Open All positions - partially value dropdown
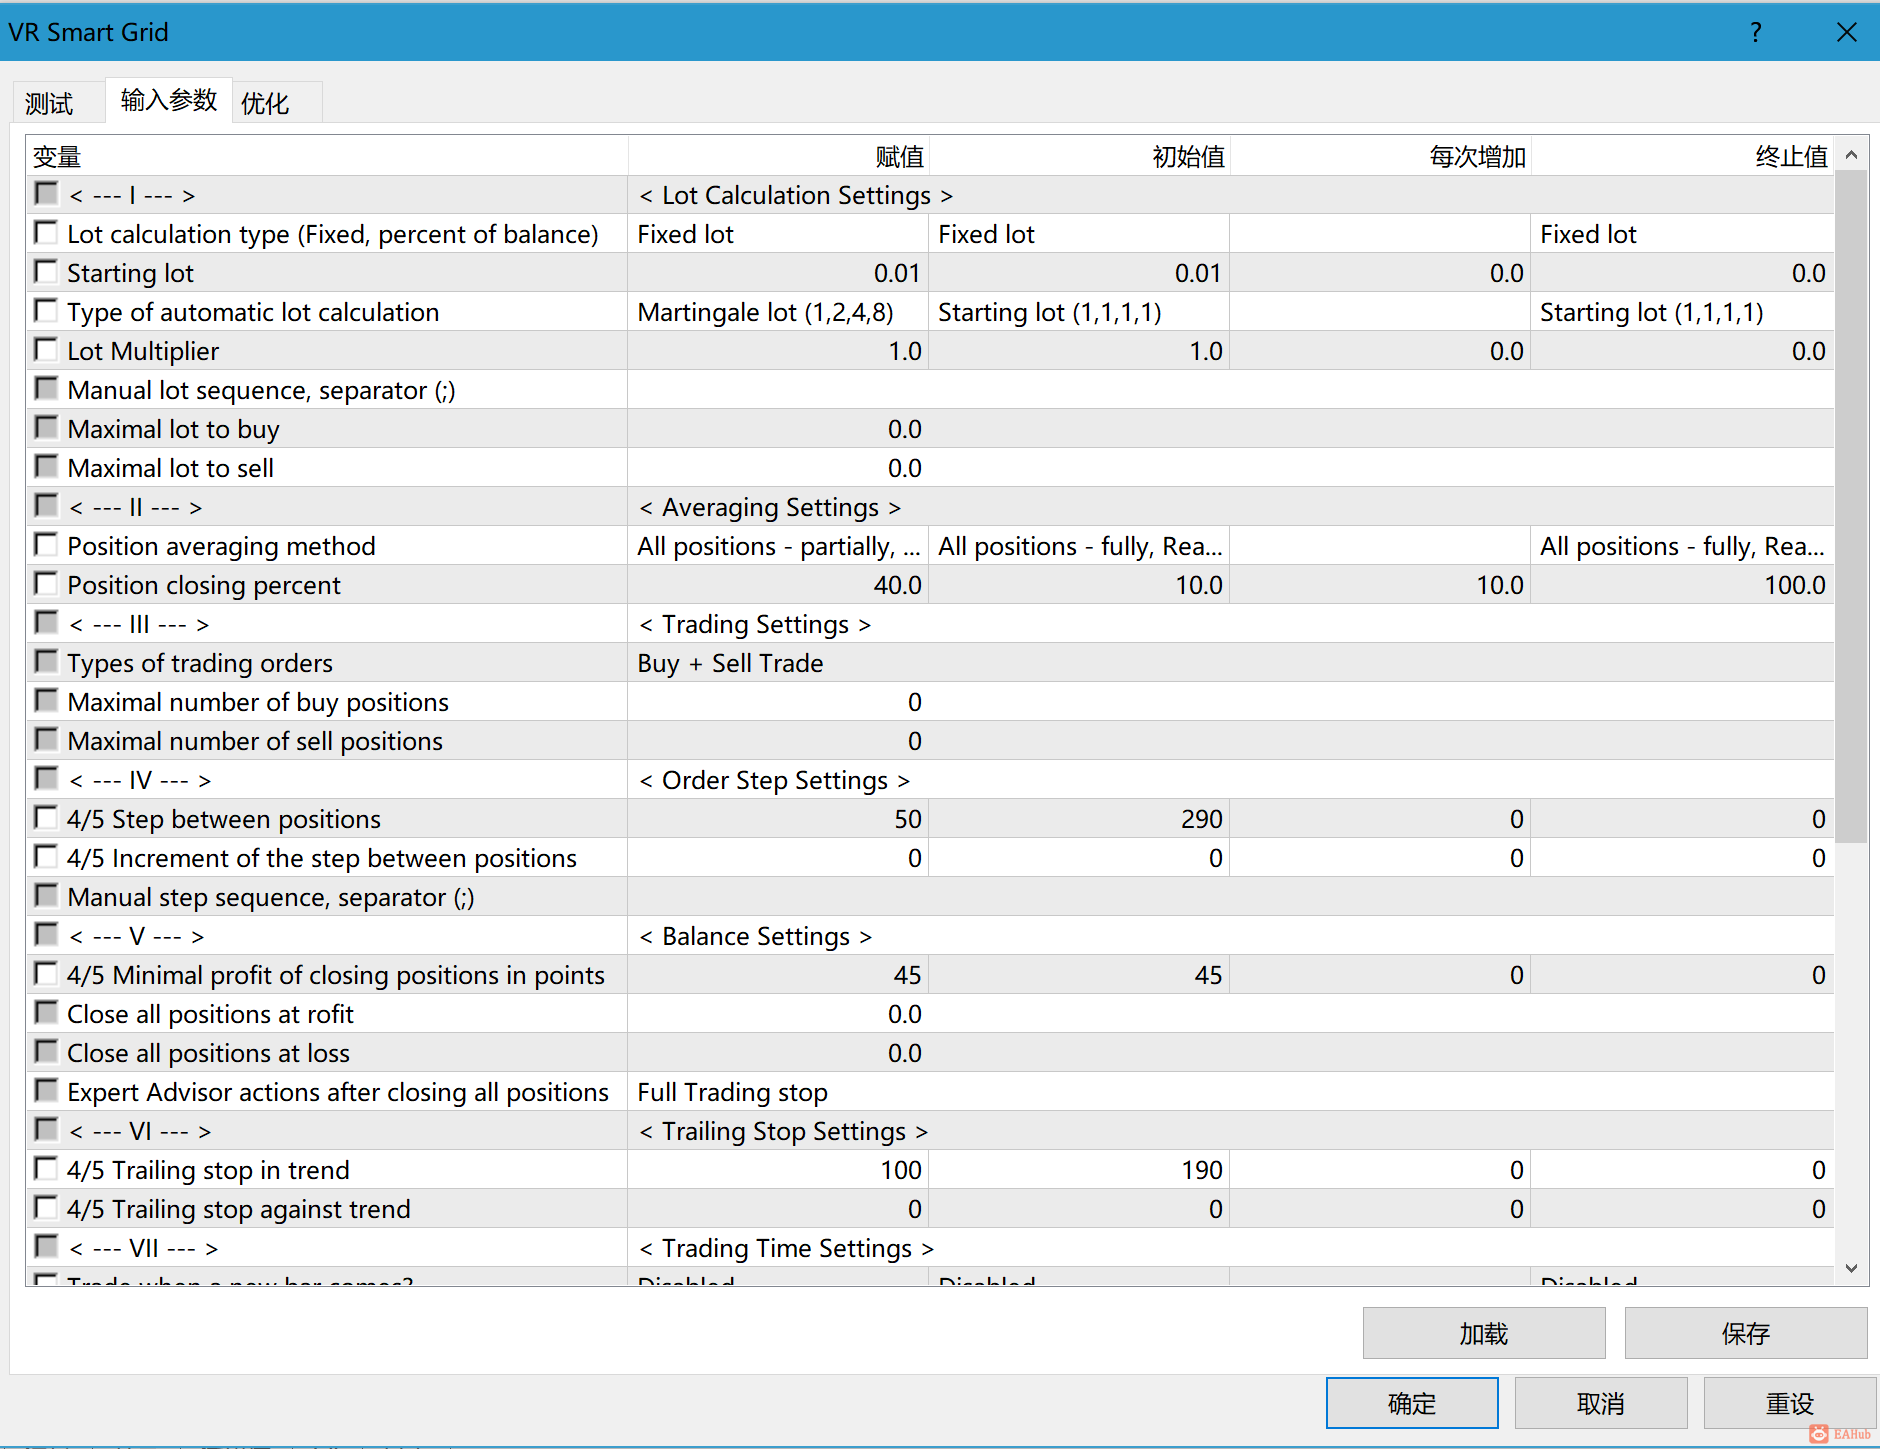The width and height of the screenshot is (1880, 1449). [x=778, y=546]
